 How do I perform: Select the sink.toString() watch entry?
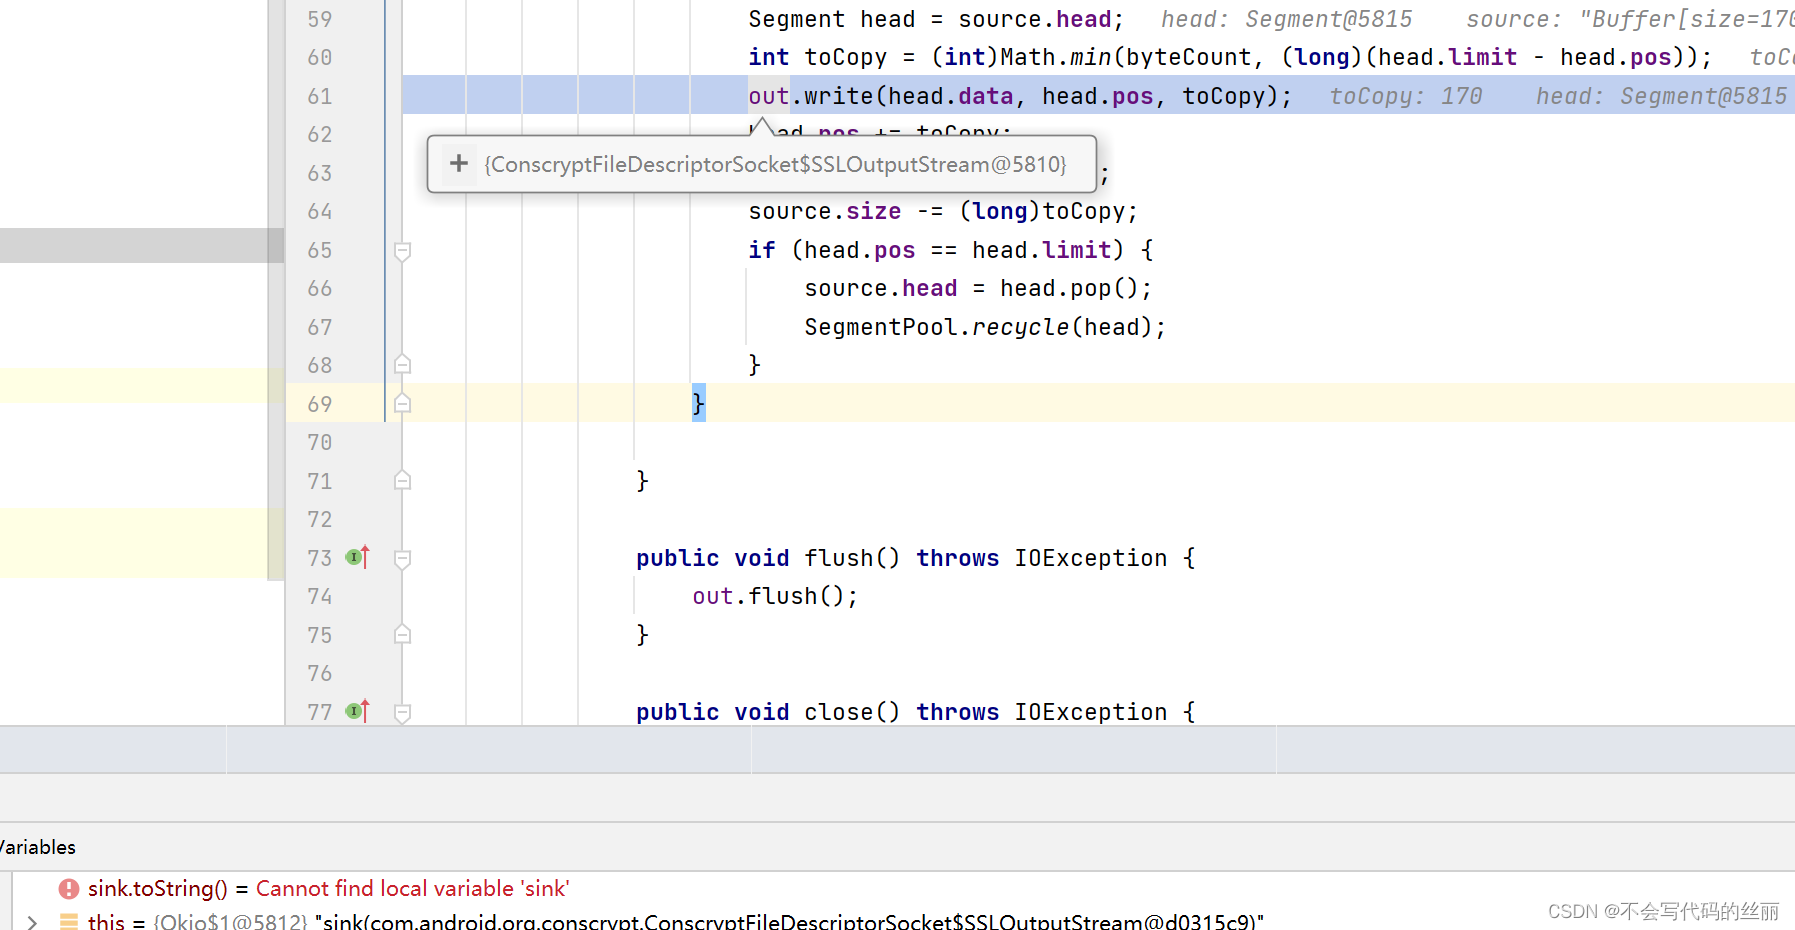[328, 888]
